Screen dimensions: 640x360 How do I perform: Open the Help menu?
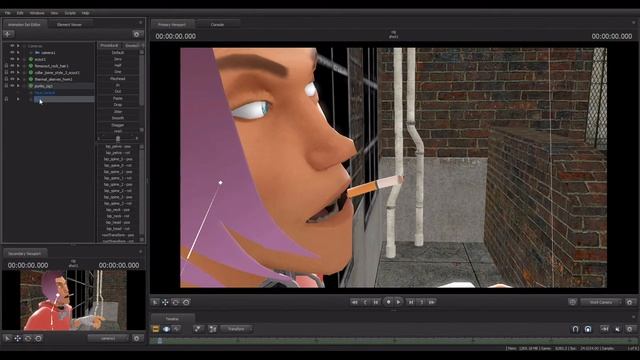(x=85, y=13)
